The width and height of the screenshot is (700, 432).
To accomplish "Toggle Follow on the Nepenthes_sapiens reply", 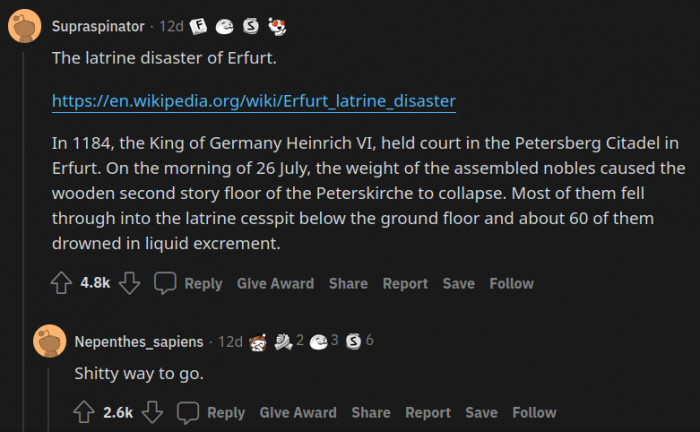I will [x=534, y=412].
